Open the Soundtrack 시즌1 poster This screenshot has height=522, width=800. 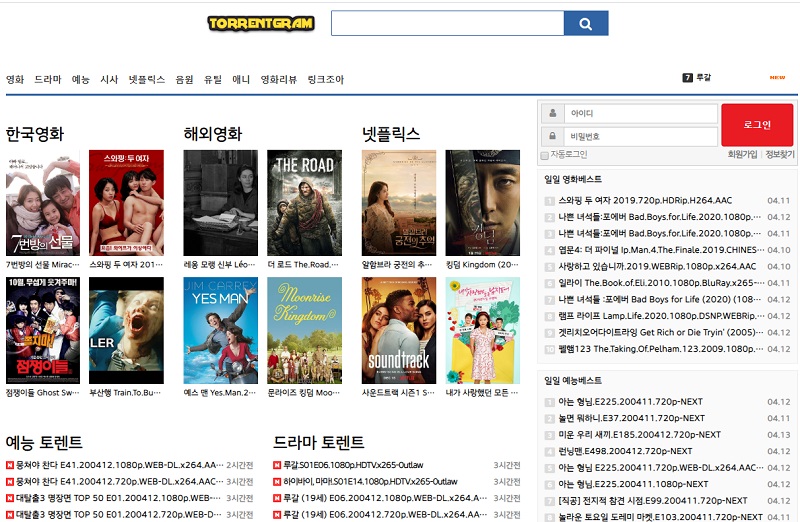click(399, 330)
